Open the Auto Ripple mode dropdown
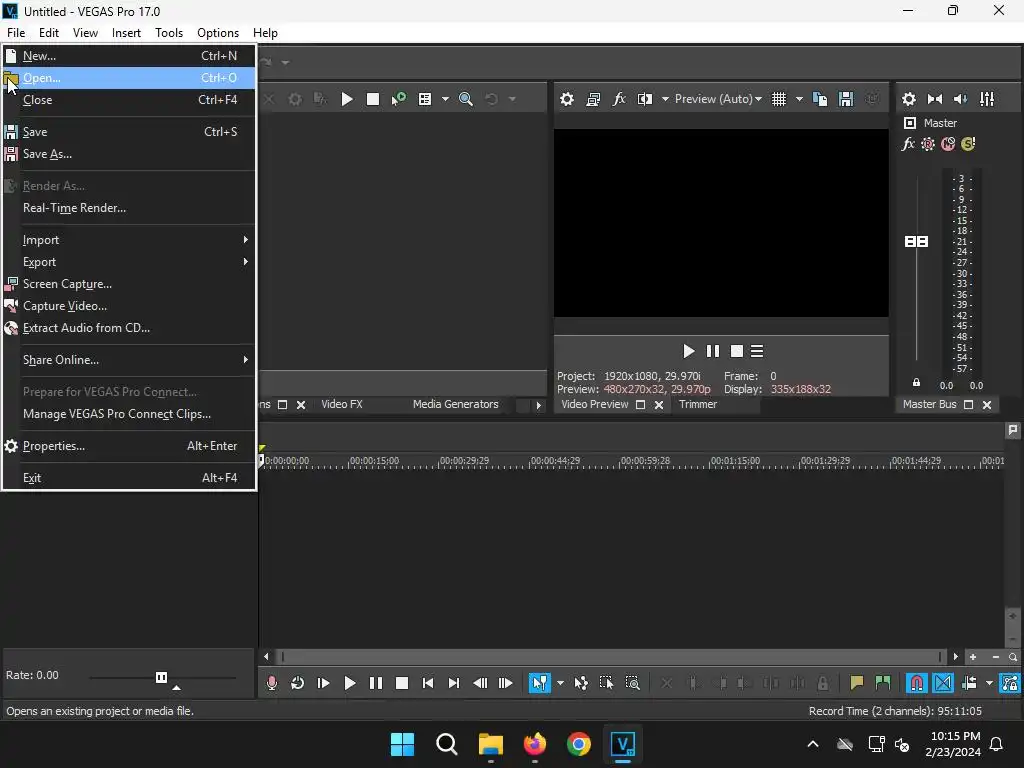This screenshot has width=1024, height=768. click(x=989, y=683)
